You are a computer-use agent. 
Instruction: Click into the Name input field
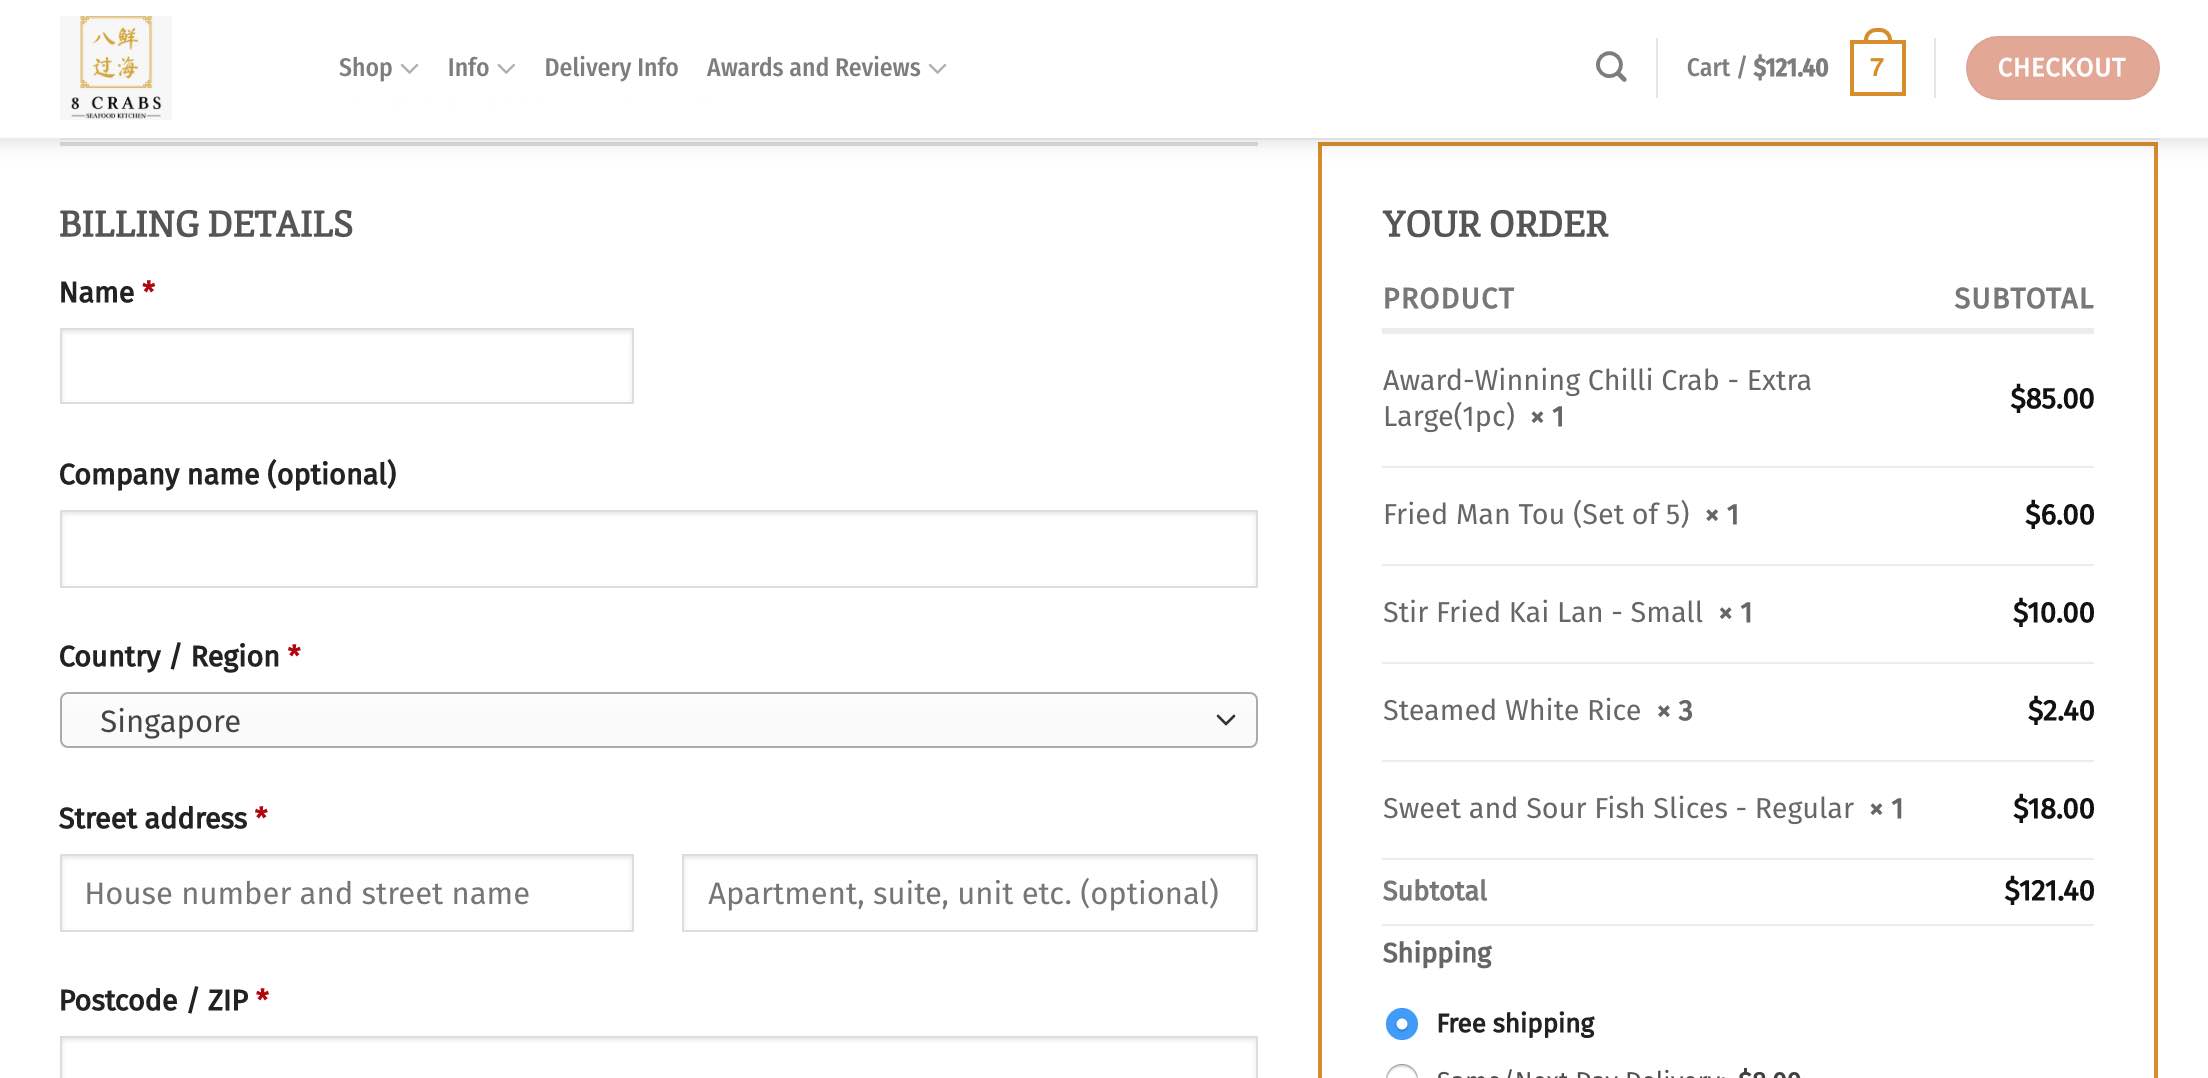346,366
